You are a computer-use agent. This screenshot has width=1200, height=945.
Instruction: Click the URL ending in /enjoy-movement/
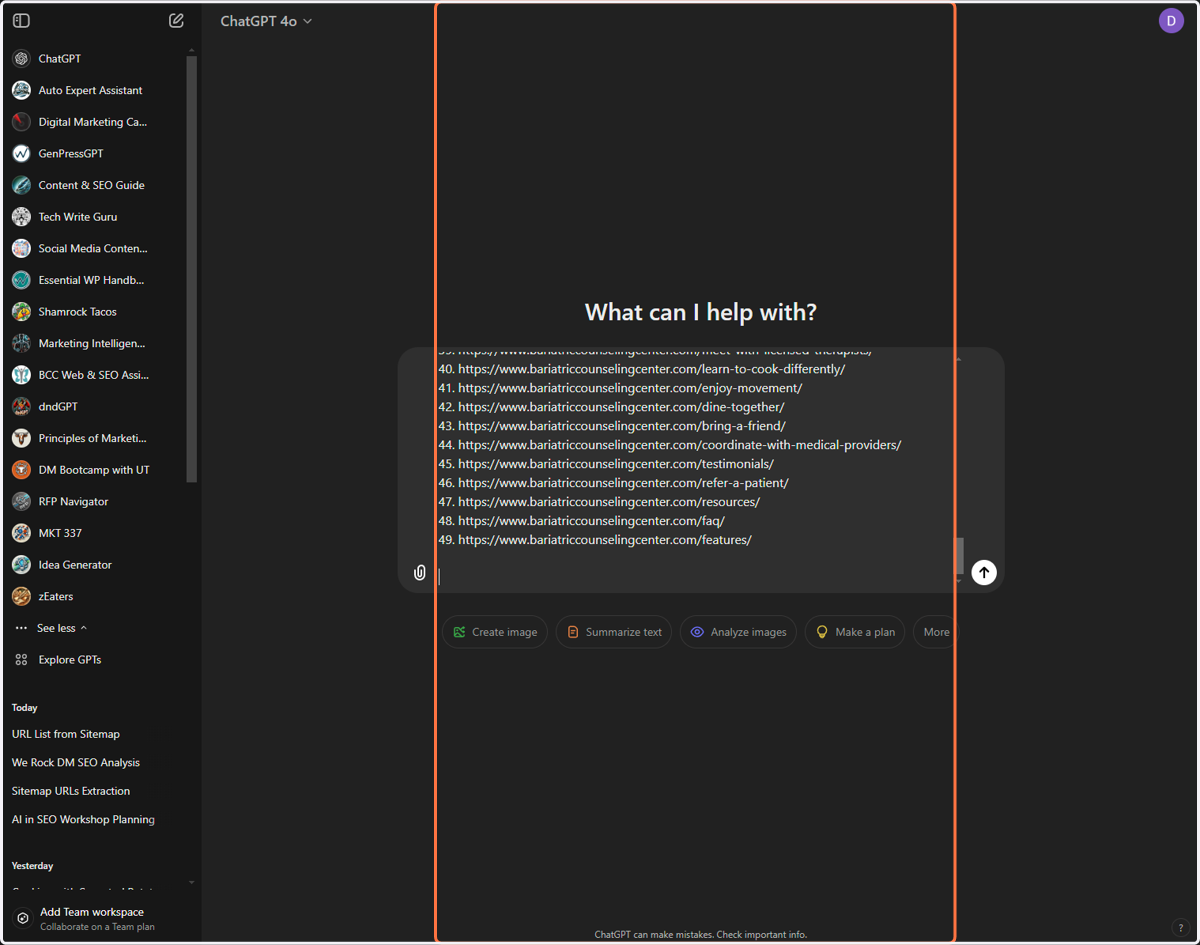pos(630,388)
